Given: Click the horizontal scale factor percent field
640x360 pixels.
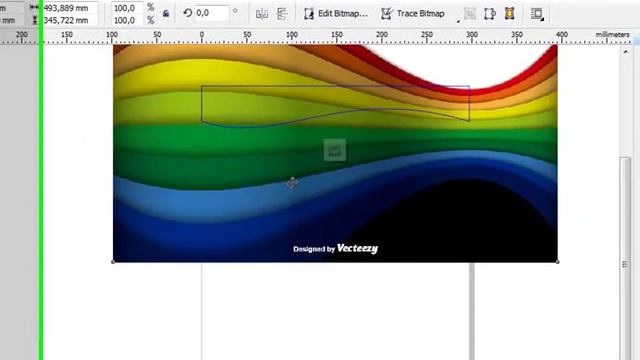Looking at the screenshot, I should click(x=127, y=8).
